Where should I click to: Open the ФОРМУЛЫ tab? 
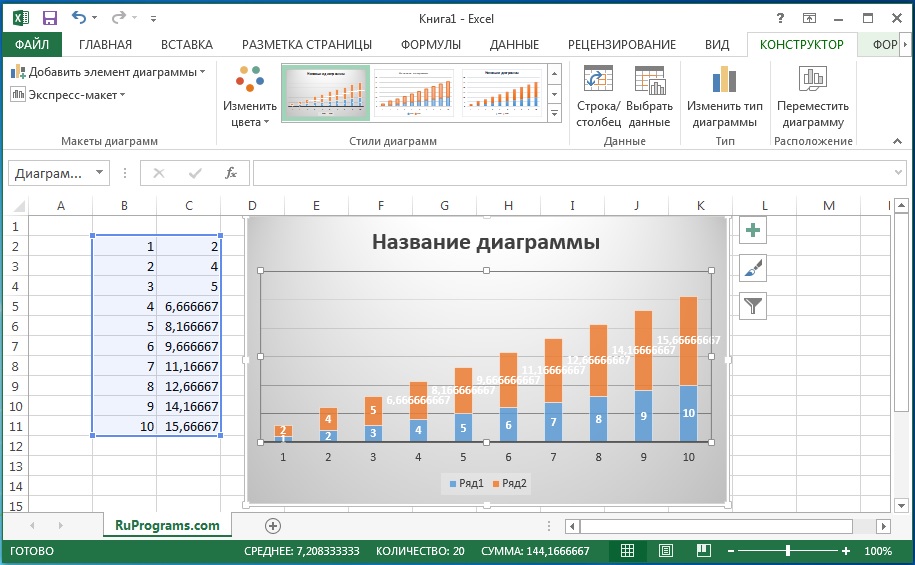click(431, 44)
